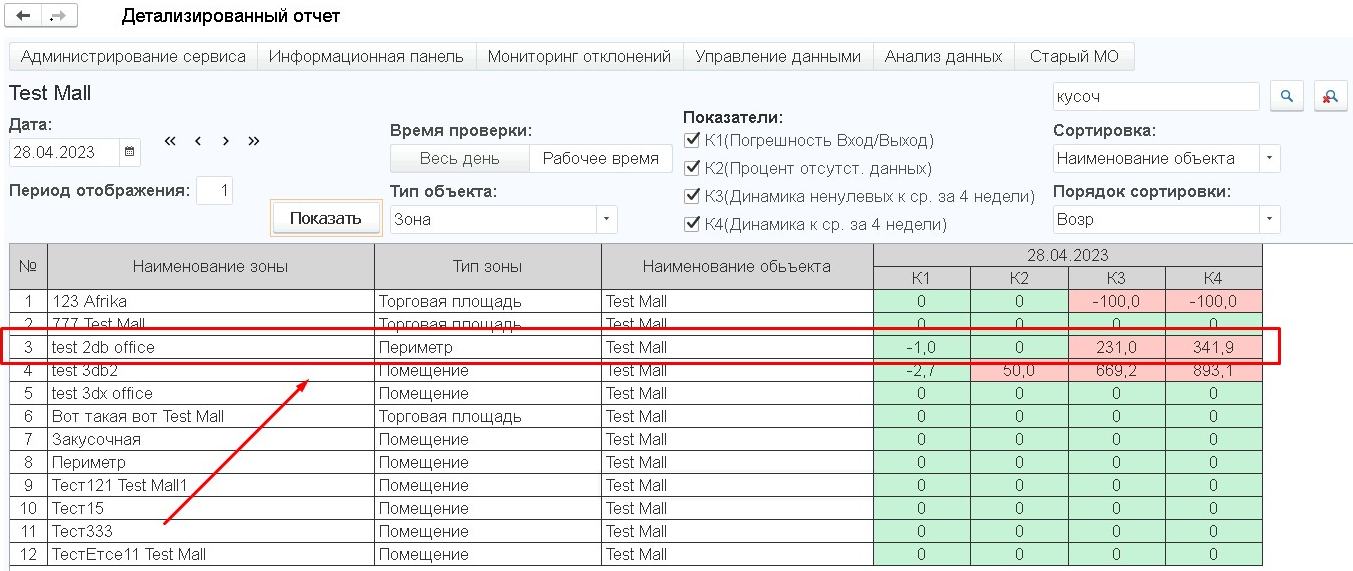Image resolution: width=1353 pixels, height=571 pixels.
Task: Open the 'Анализ данных' menu
Action: (x=944, y=57)
